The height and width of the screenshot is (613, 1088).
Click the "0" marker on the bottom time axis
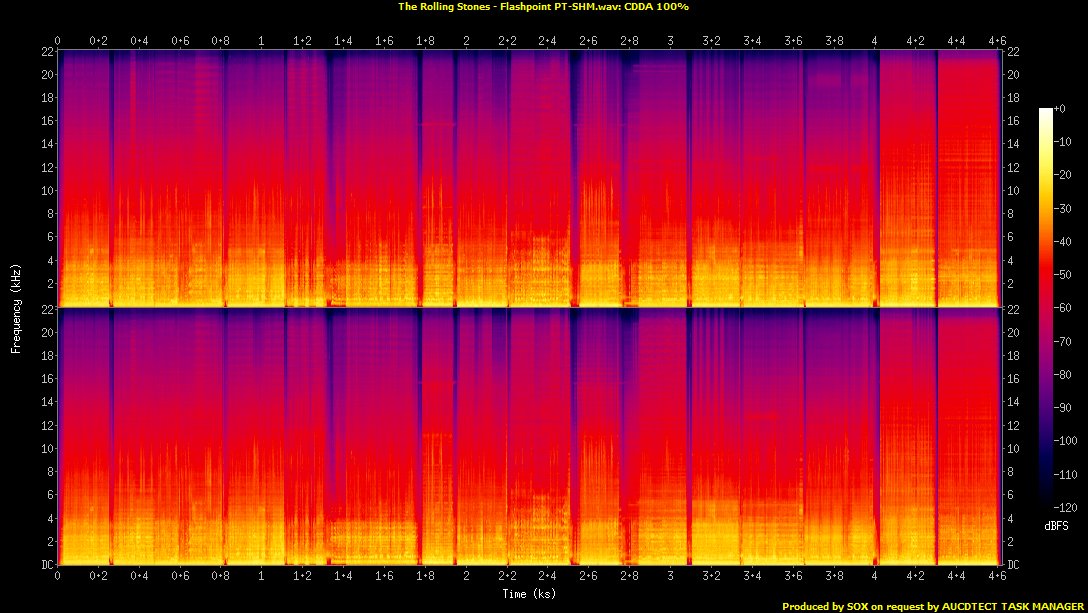[57, 577]
